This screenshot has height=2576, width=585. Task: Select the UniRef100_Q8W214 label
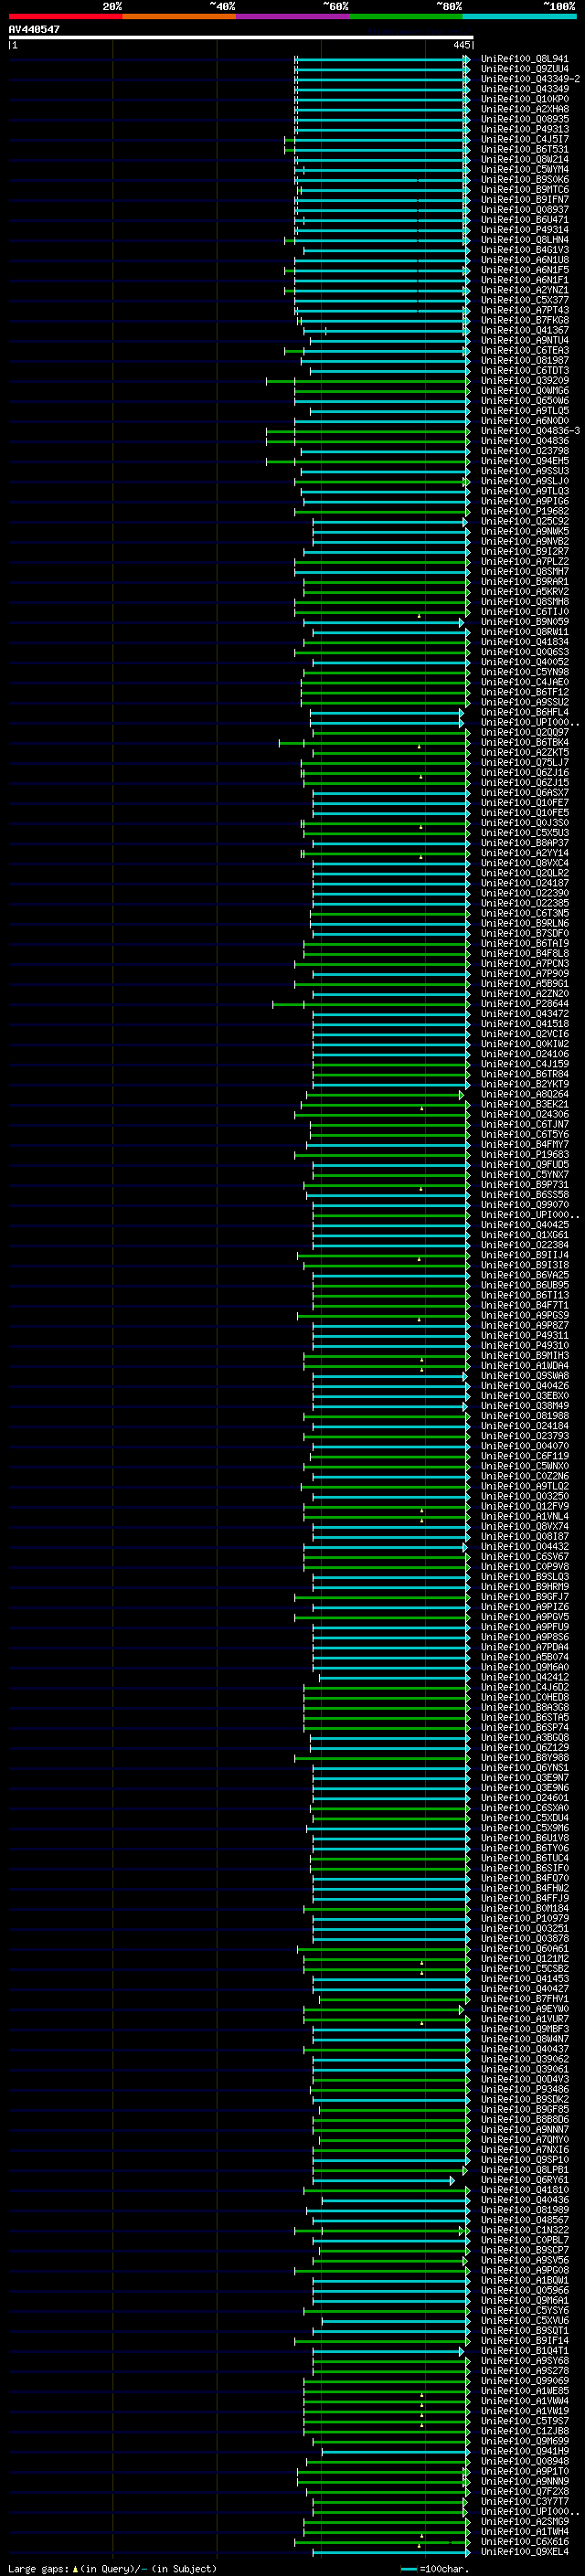click(524, 159)
